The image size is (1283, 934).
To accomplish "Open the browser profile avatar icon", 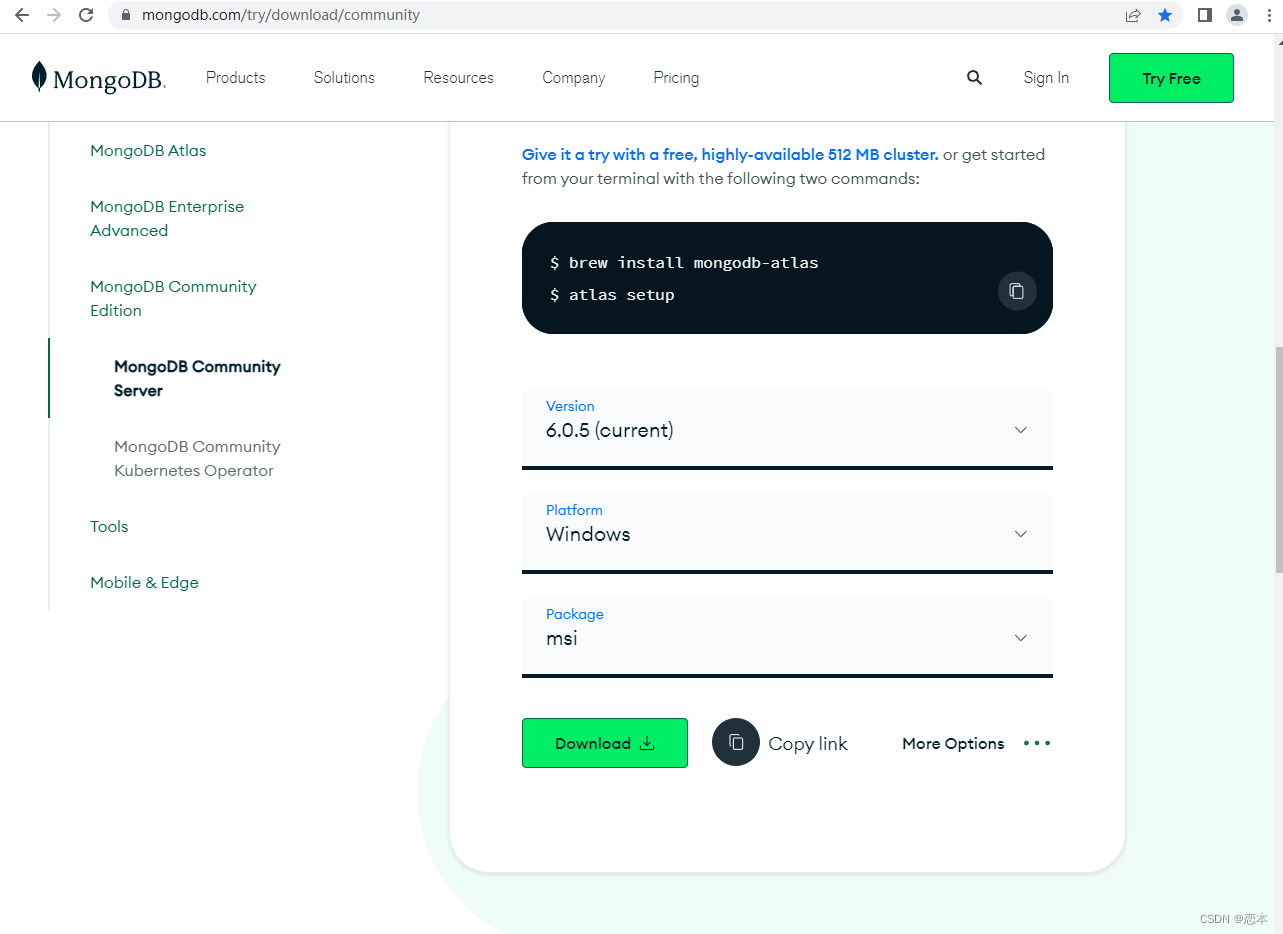I will click(x=1237, y=15).
